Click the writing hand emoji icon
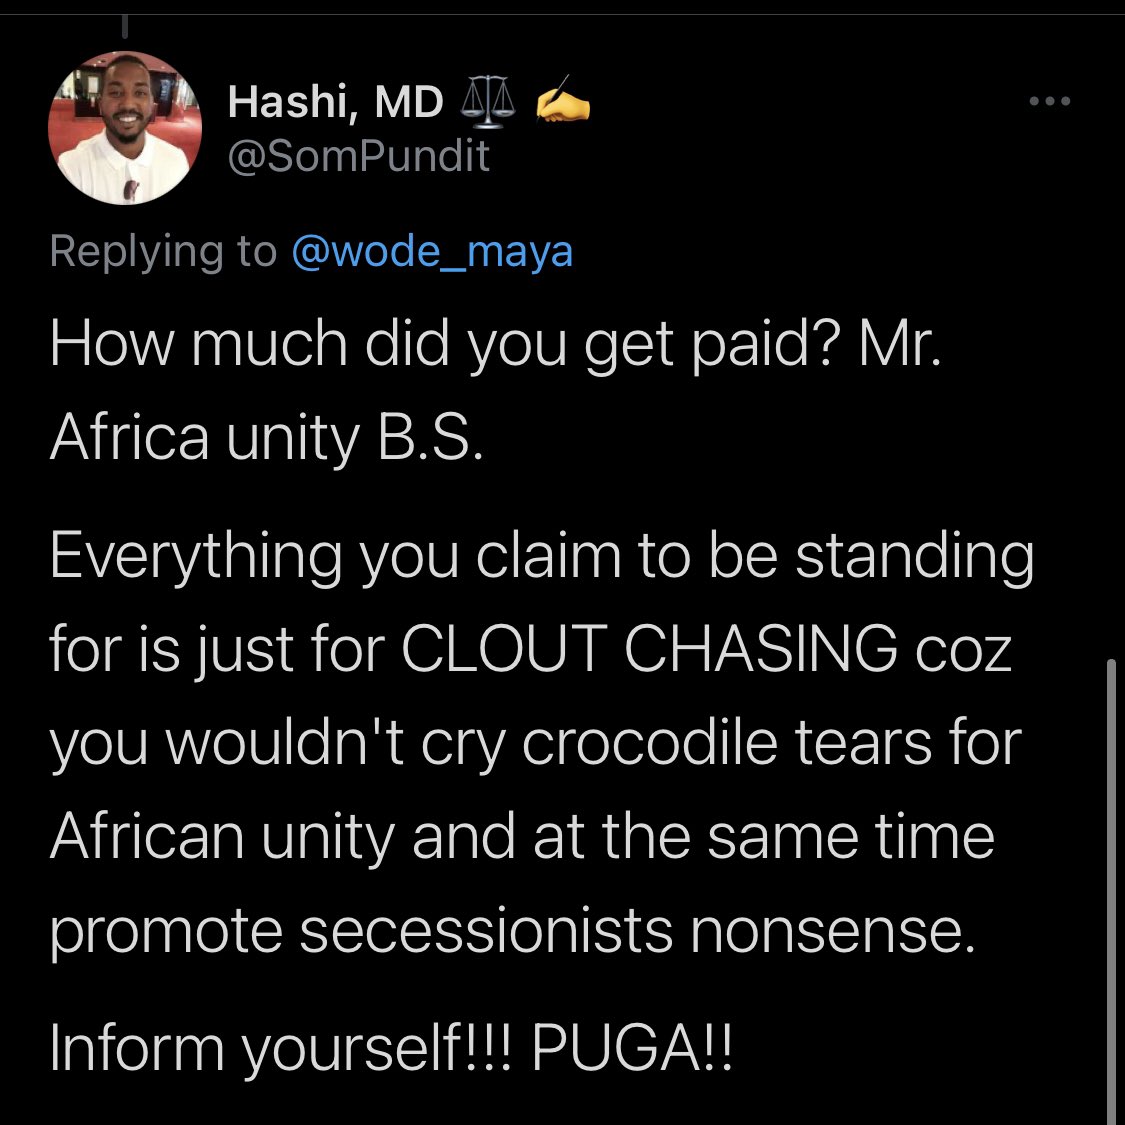The width and height of the screenshot is (1125, 1125). (x=564, y=103)
